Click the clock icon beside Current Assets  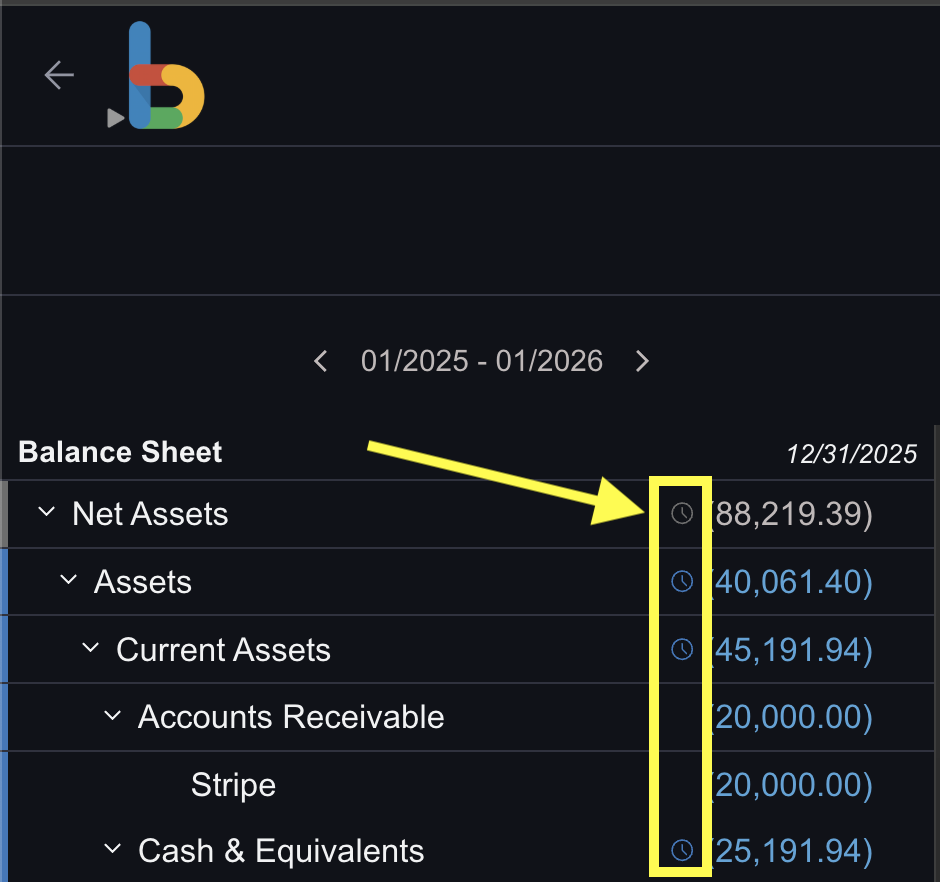[x=680, y=648]
